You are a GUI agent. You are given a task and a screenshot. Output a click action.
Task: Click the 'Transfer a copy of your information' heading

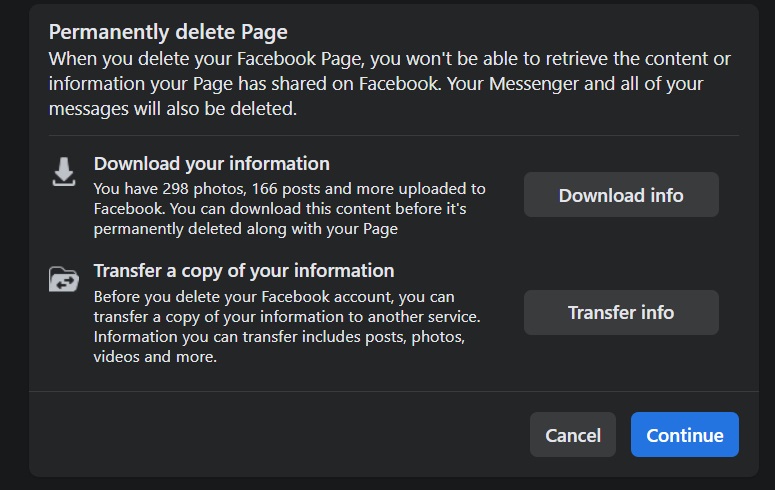coord(244,271)
